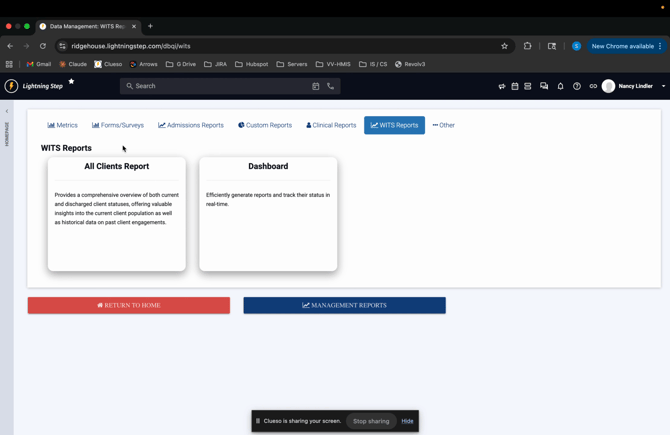Click the notifications bell icon
The width and height of the screenshot is (670, 435).
tap(560, 86)
